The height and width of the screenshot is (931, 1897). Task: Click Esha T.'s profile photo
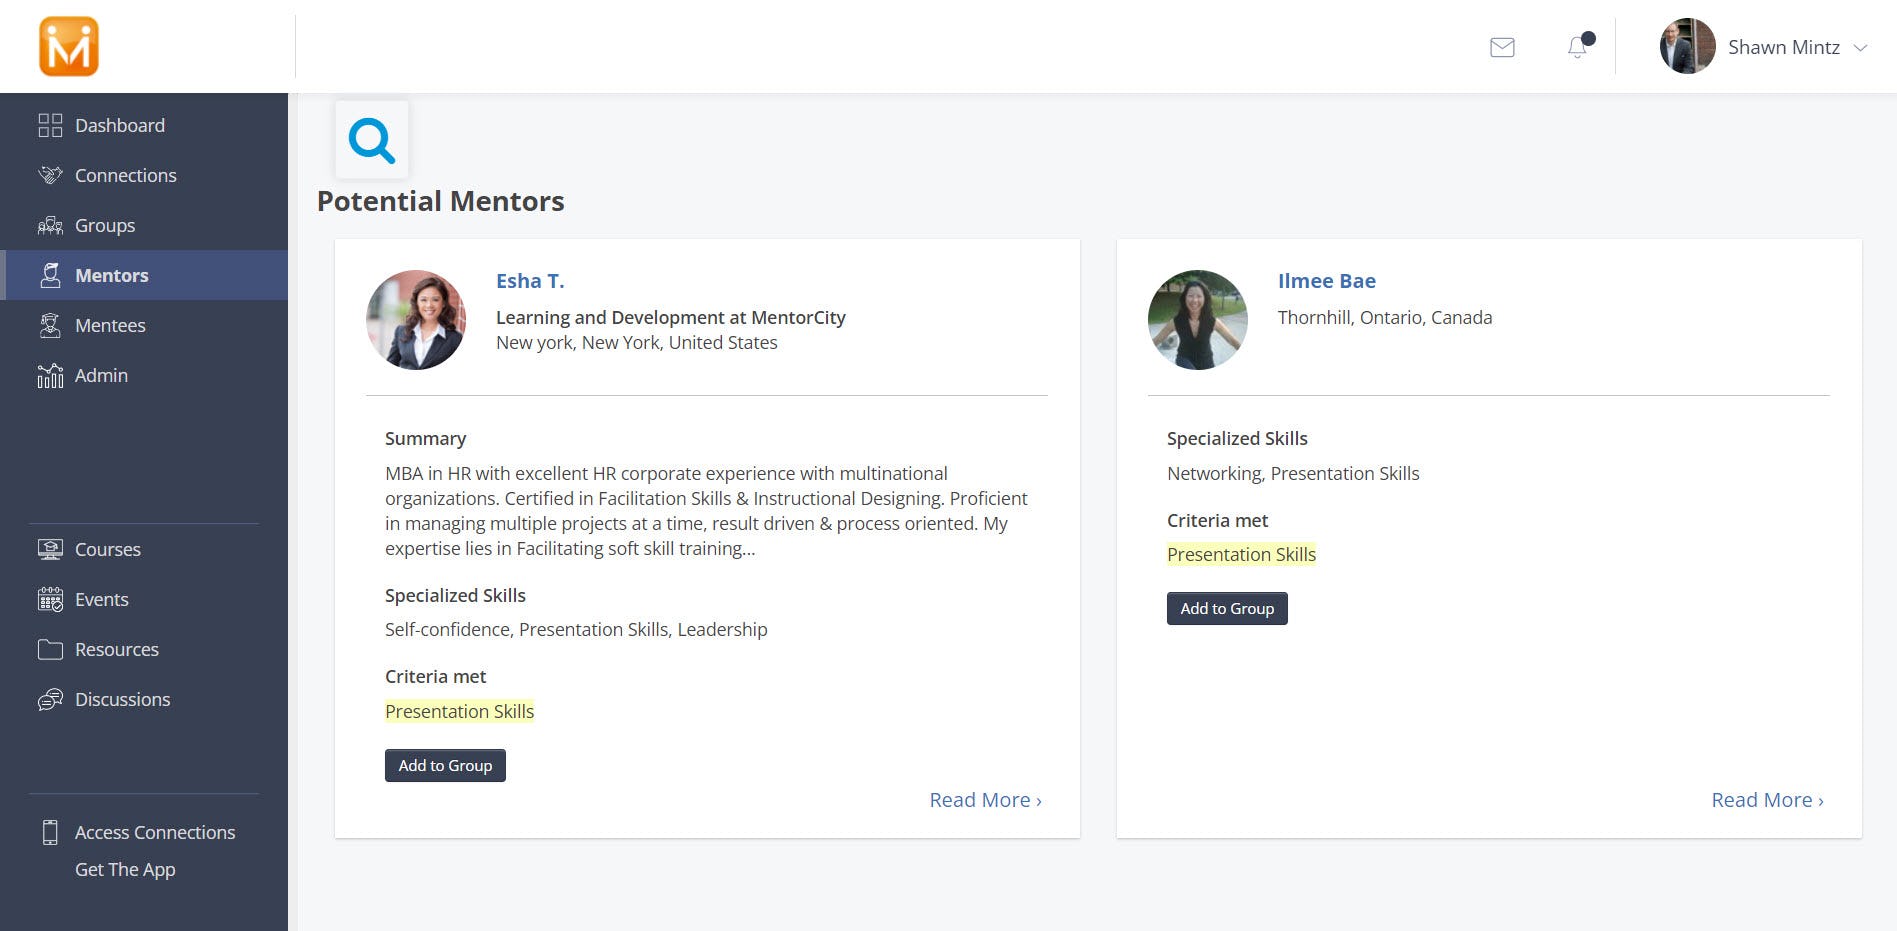416,320
